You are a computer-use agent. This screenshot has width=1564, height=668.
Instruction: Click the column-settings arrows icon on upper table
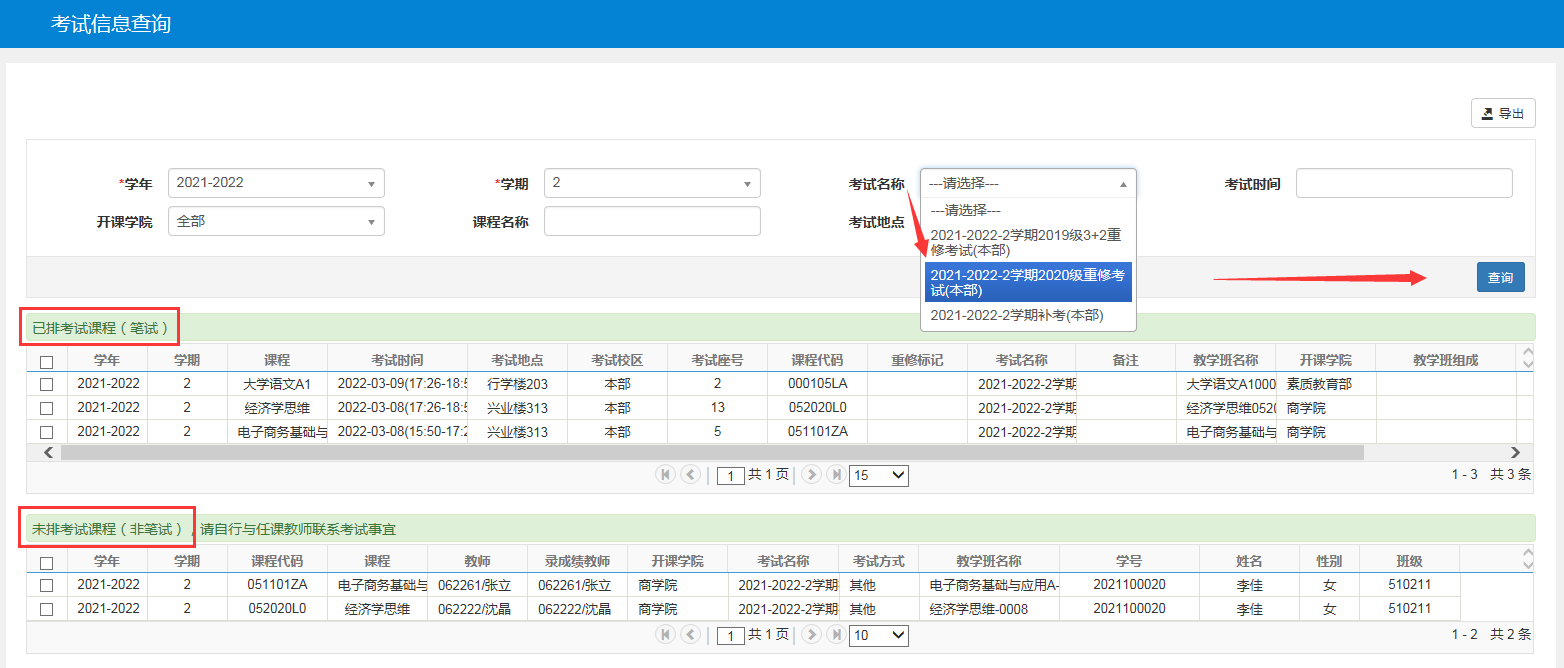(x=1526, y=359)
